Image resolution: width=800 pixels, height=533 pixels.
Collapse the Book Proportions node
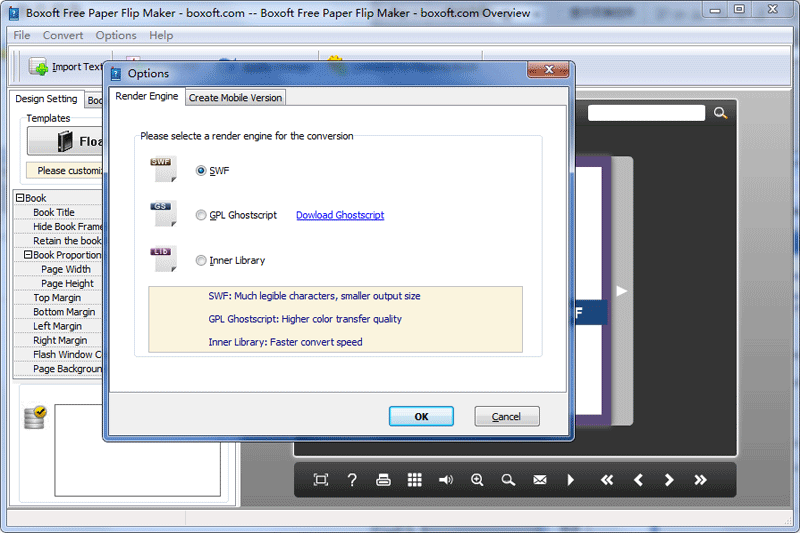[28, 255]
